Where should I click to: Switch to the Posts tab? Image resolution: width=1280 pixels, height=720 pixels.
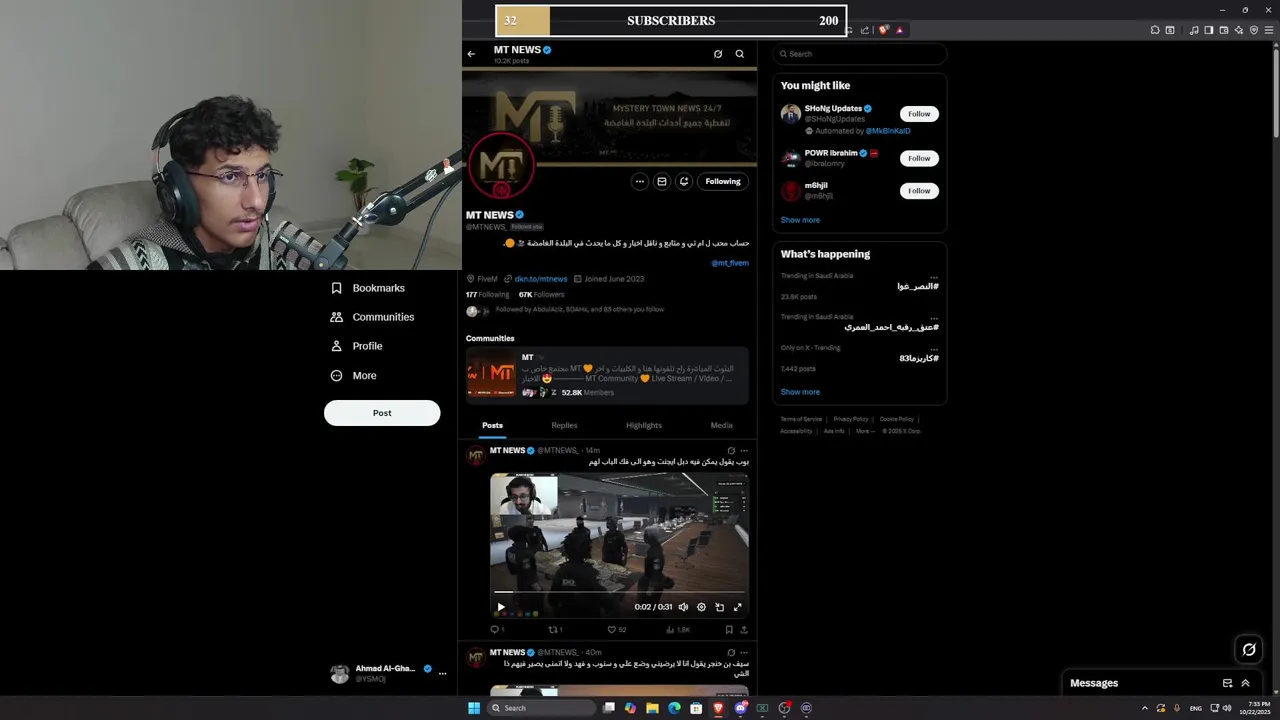pyautogui.click(x=492, y=425)
